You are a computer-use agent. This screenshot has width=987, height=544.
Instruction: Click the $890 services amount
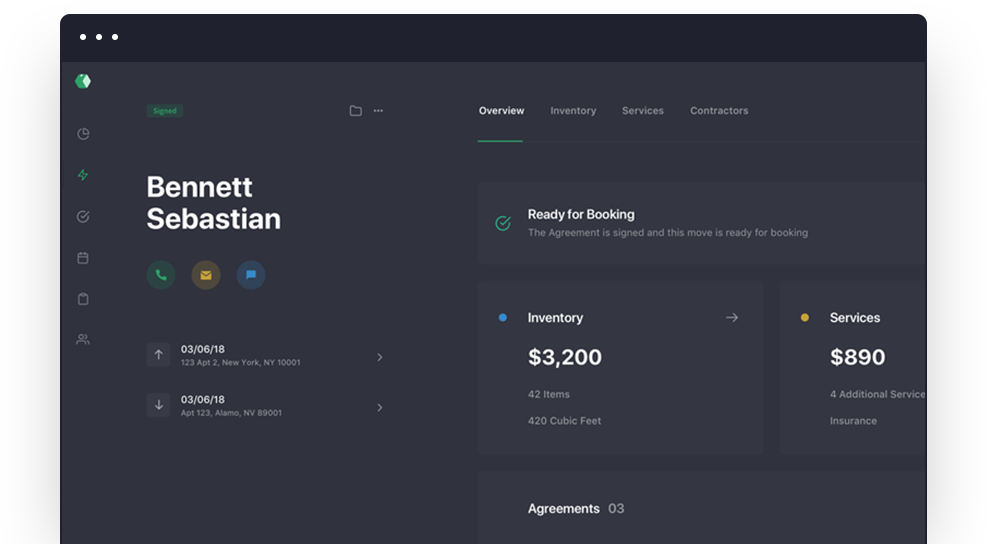click(857, 357)
